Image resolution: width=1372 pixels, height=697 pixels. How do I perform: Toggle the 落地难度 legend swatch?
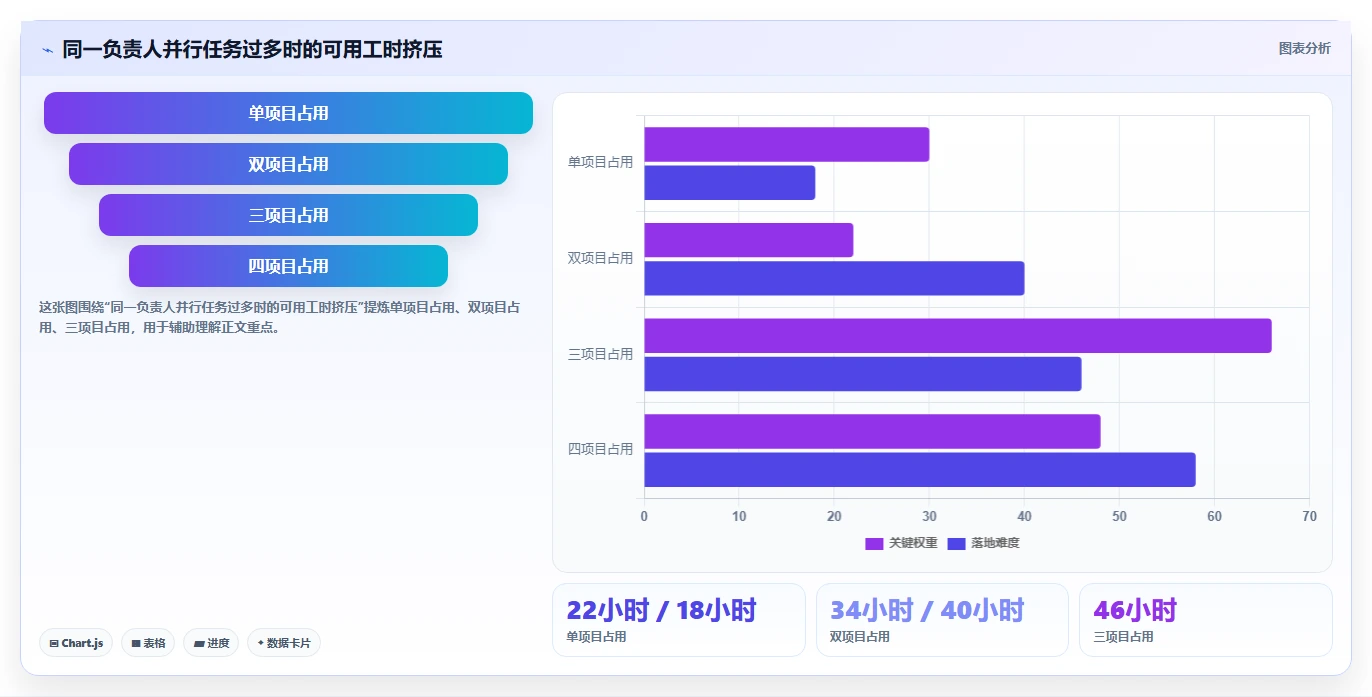pos(956,543)
